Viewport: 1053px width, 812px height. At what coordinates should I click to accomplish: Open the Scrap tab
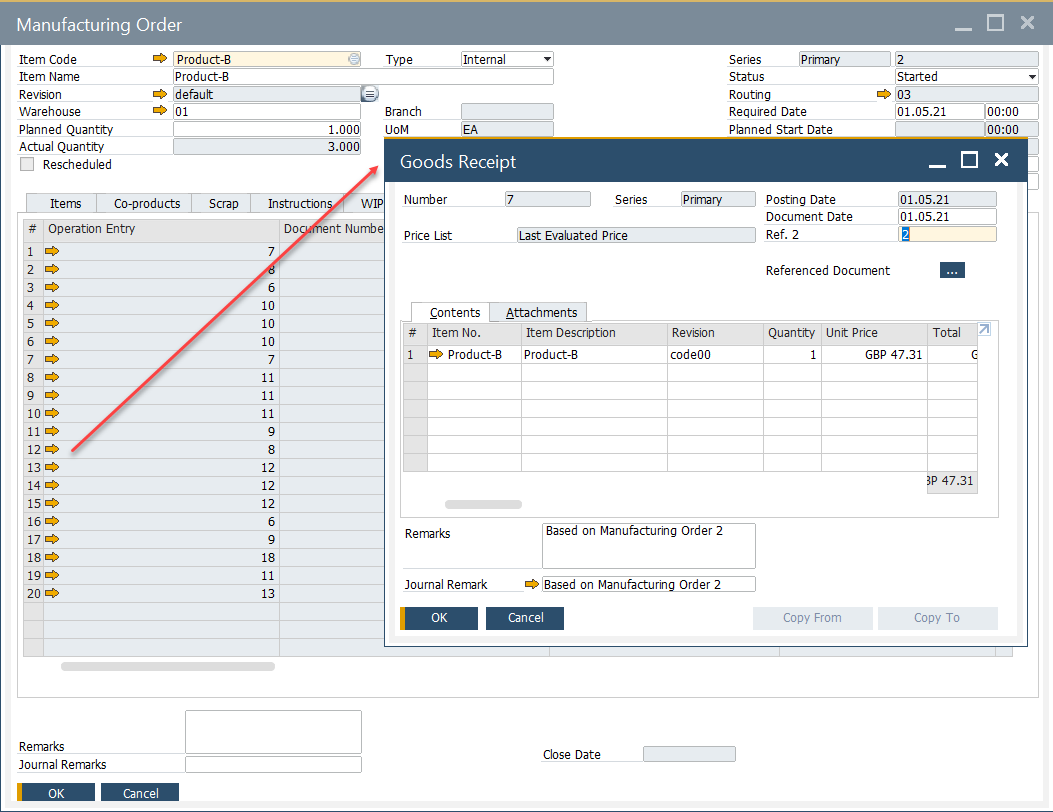[x=221, y=203]
